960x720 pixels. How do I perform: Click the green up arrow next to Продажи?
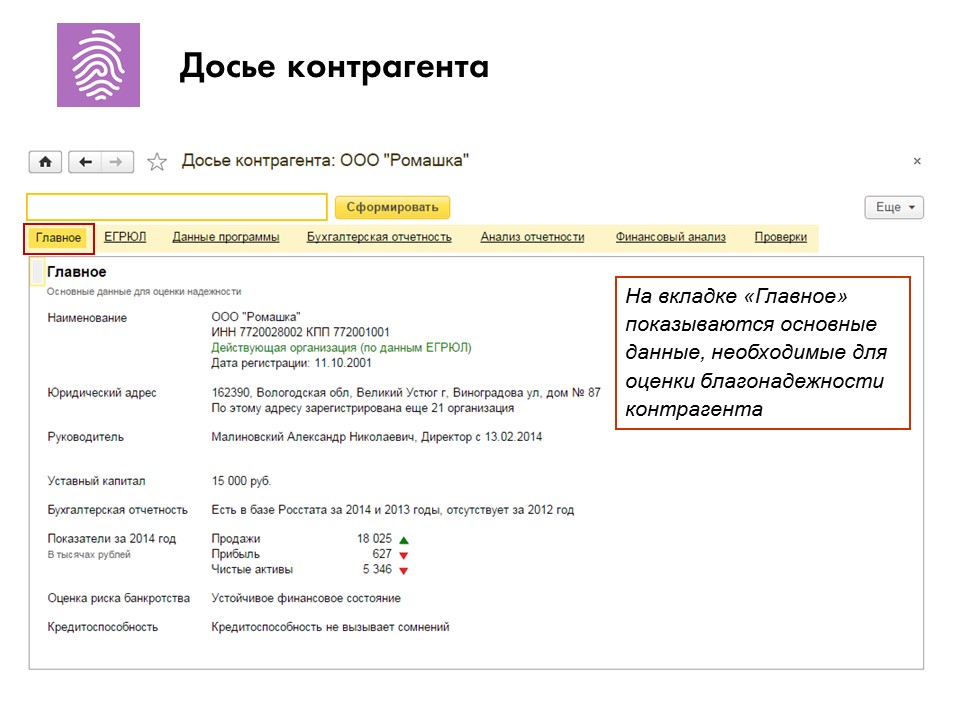[x=403, y=540]
